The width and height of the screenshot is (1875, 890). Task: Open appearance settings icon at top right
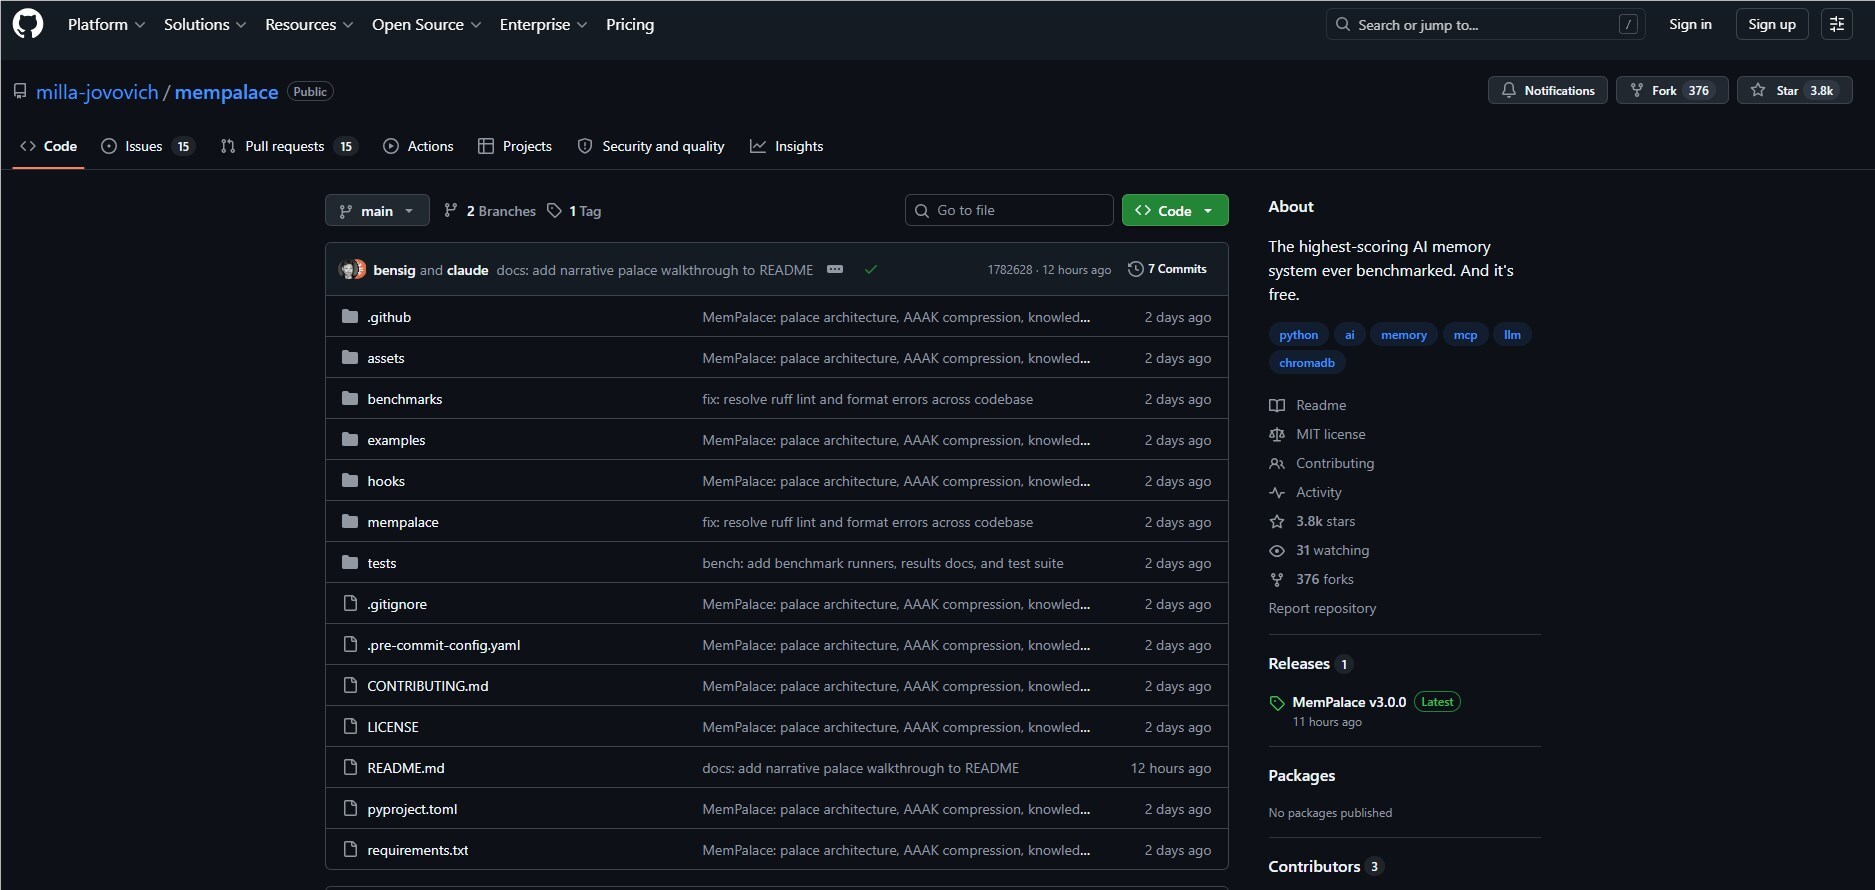(x=1837, y=25)
